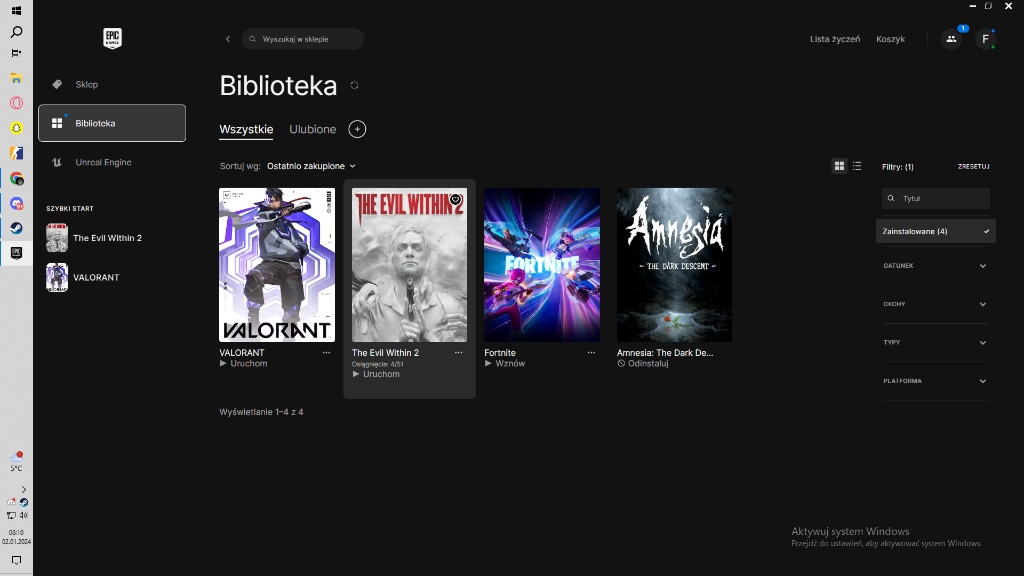This screenshot has height=576, width=1024.
Task: Expand the GATUNEK filter section
Action: pos(935,266)
